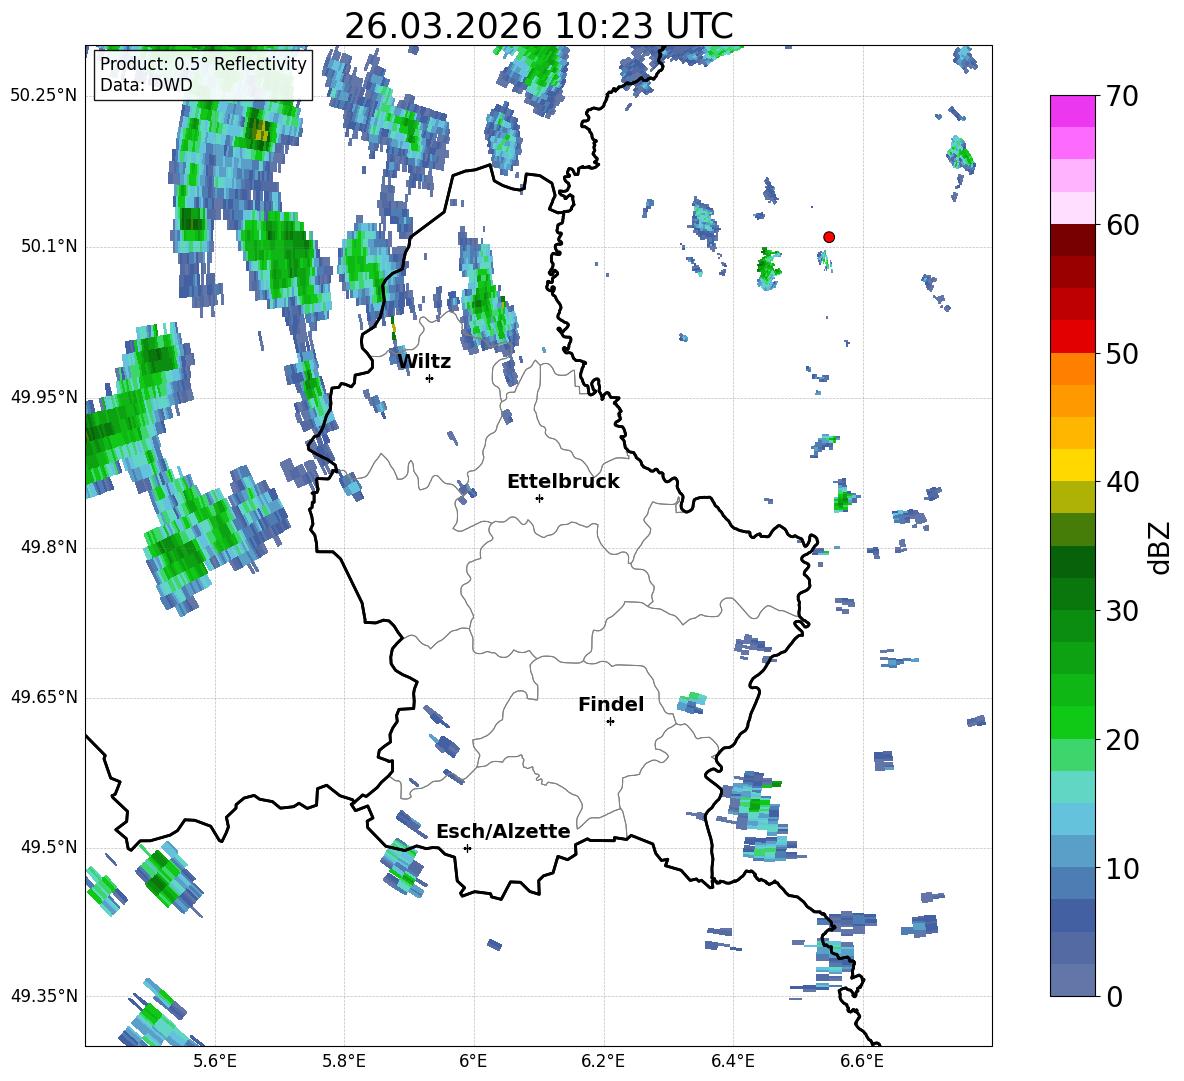Image resolution: width=1184 pixels, height=1081 pixels.
Task: Click the 'Data: DWD' text
Action: click(146, 85)
